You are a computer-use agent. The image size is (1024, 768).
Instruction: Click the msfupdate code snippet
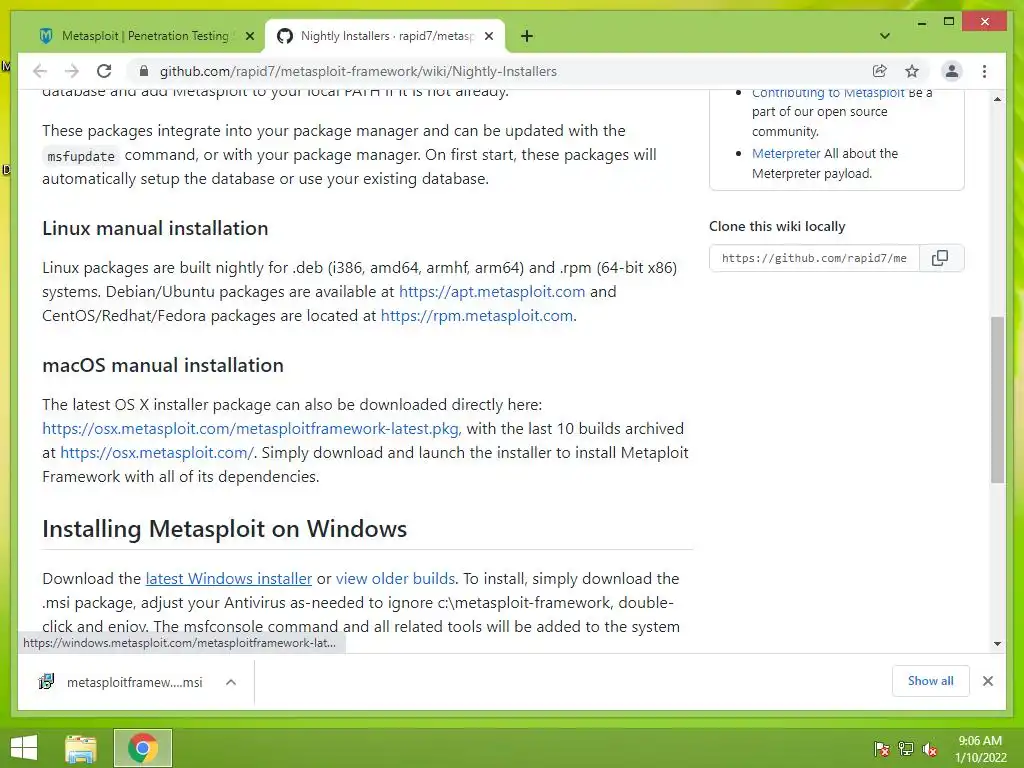coord(81,156)
